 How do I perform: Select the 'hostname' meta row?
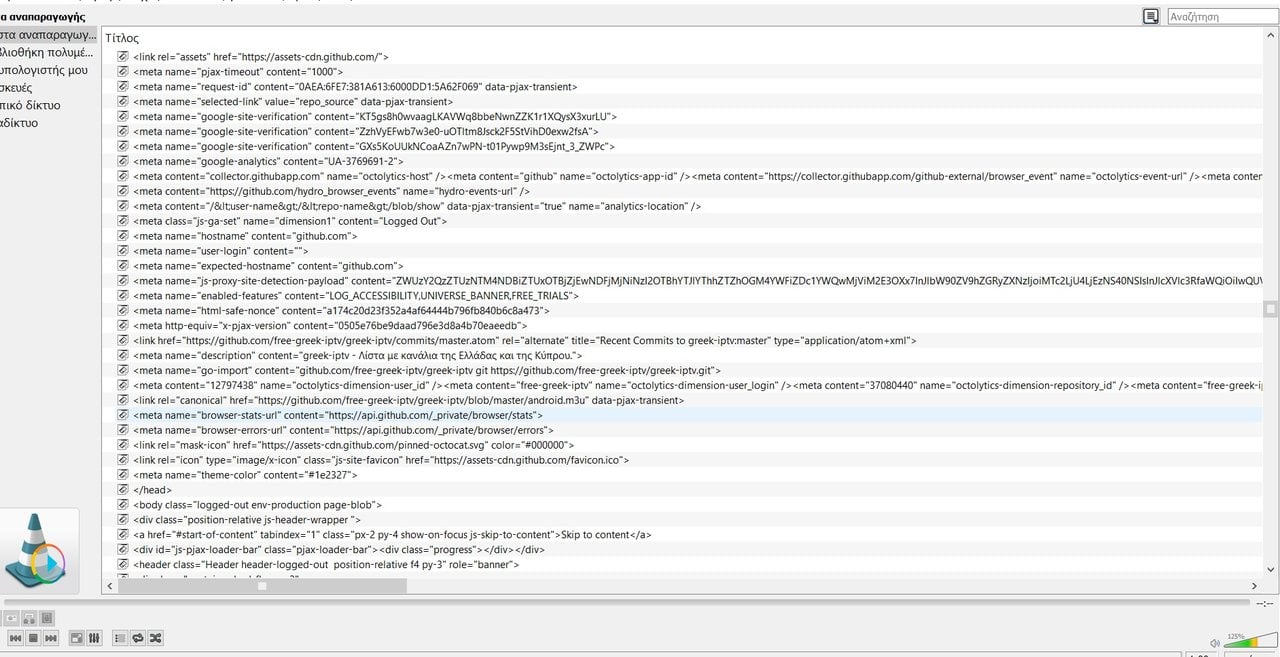tap(683, 236)
